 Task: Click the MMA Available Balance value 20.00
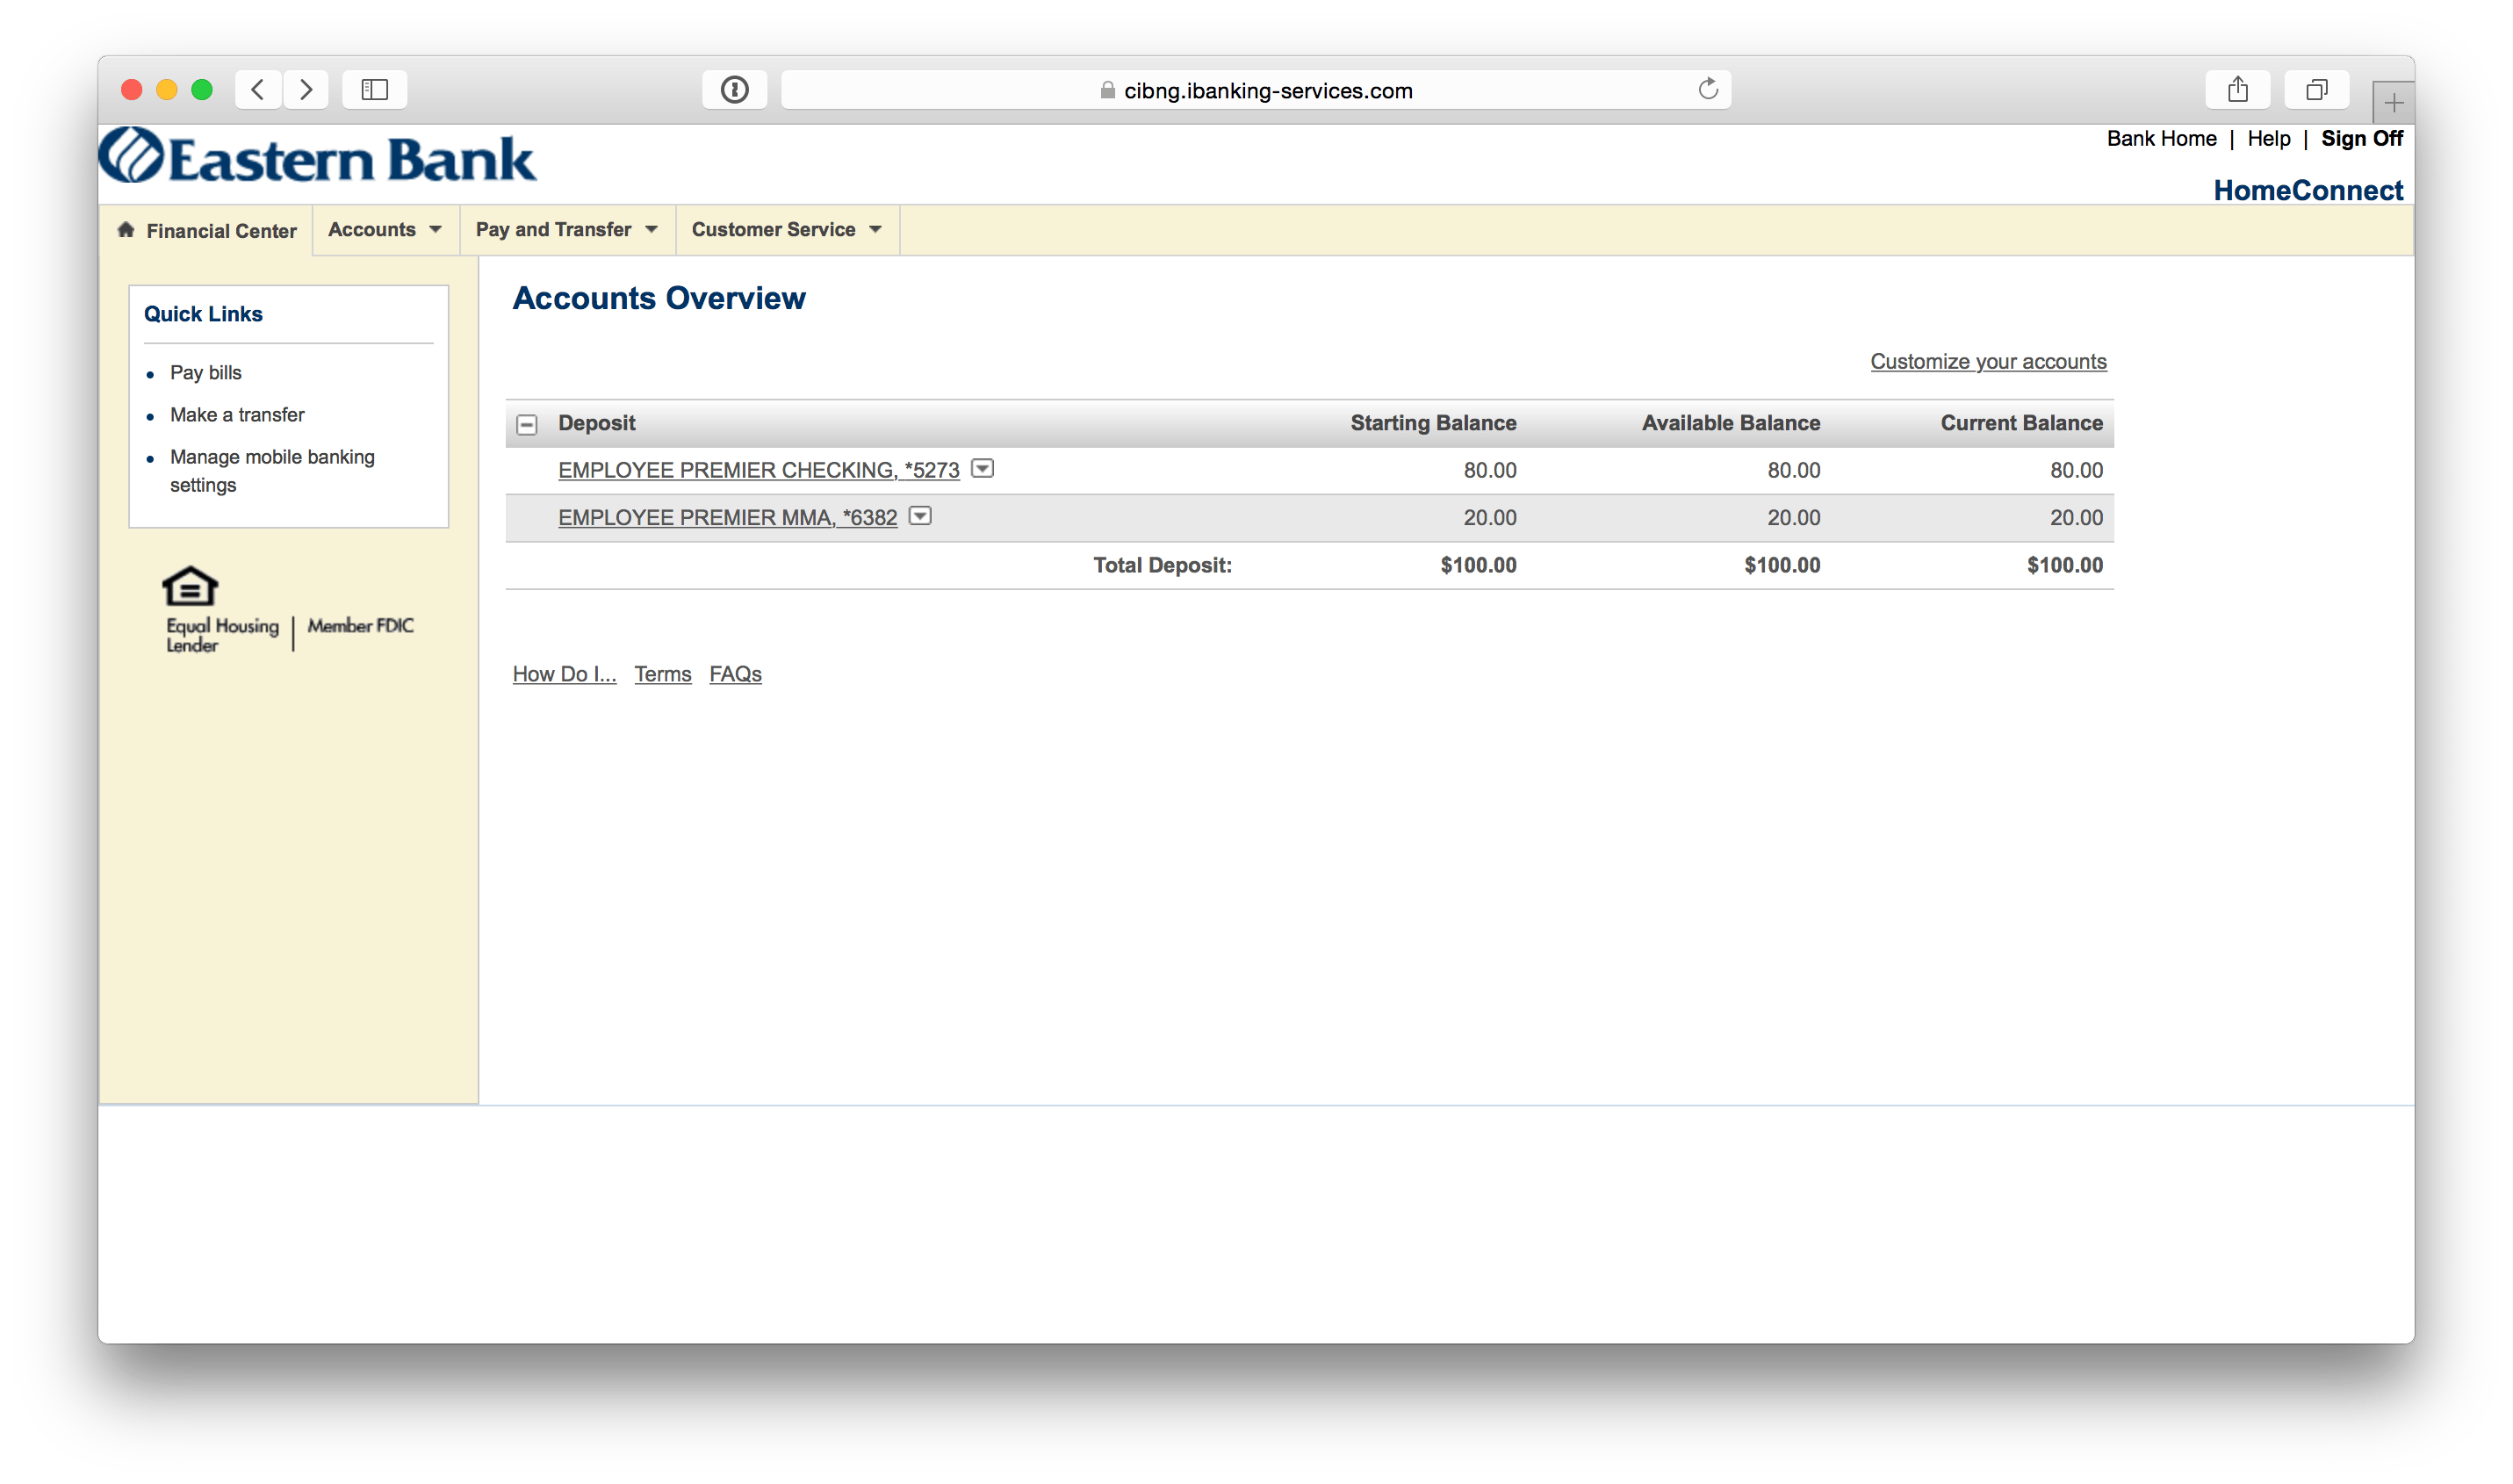[1794, 518]
